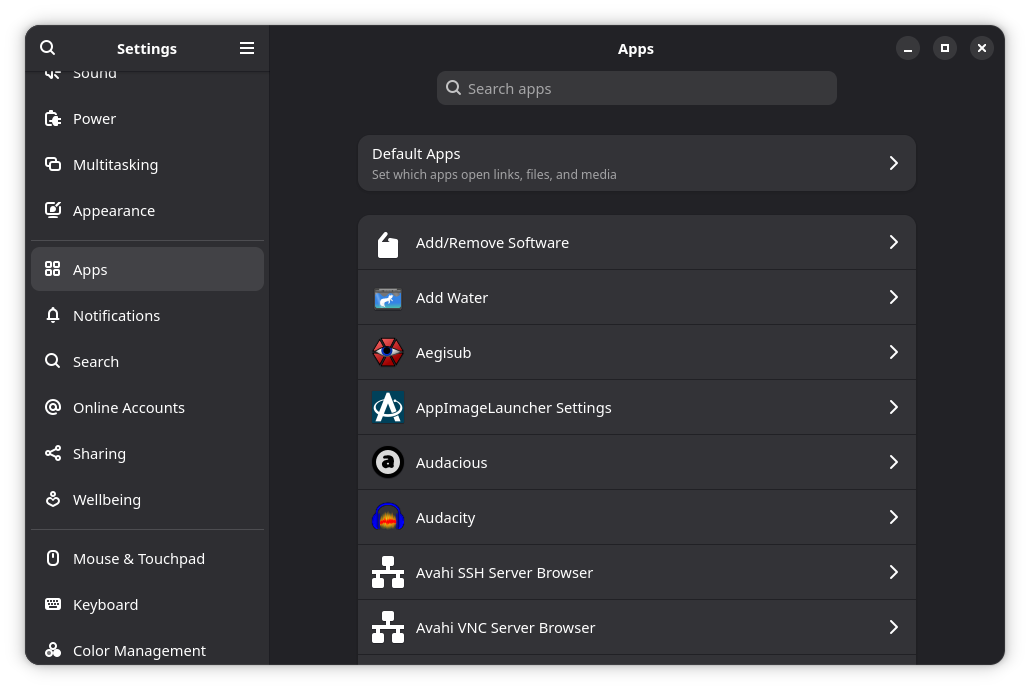Click the Audacious app icon
Viewport: 1030px width, 690px height.
[x=388, y=462]
